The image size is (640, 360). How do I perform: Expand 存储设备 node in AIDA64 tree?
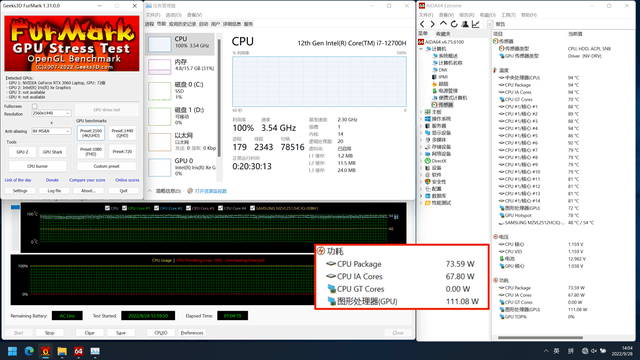coord(421,147)
